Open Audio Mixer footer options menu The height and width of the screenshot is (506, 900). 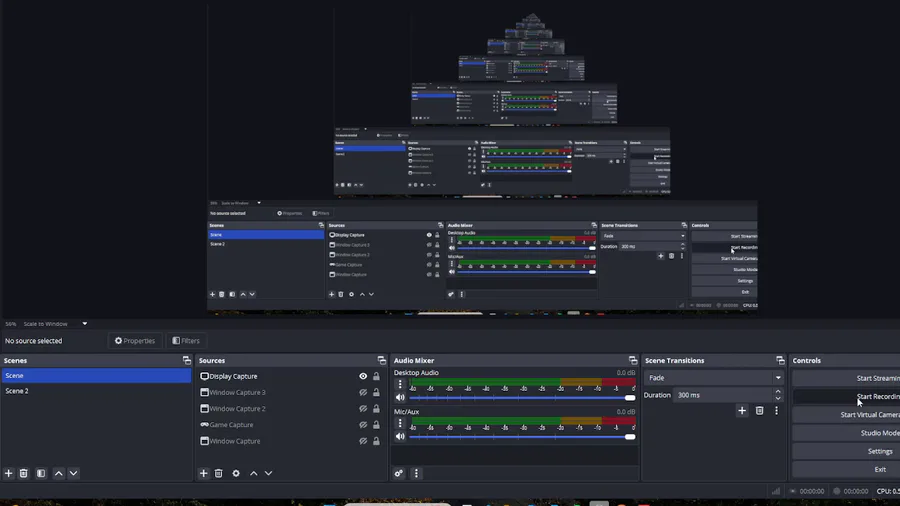[x=416, y=473]
